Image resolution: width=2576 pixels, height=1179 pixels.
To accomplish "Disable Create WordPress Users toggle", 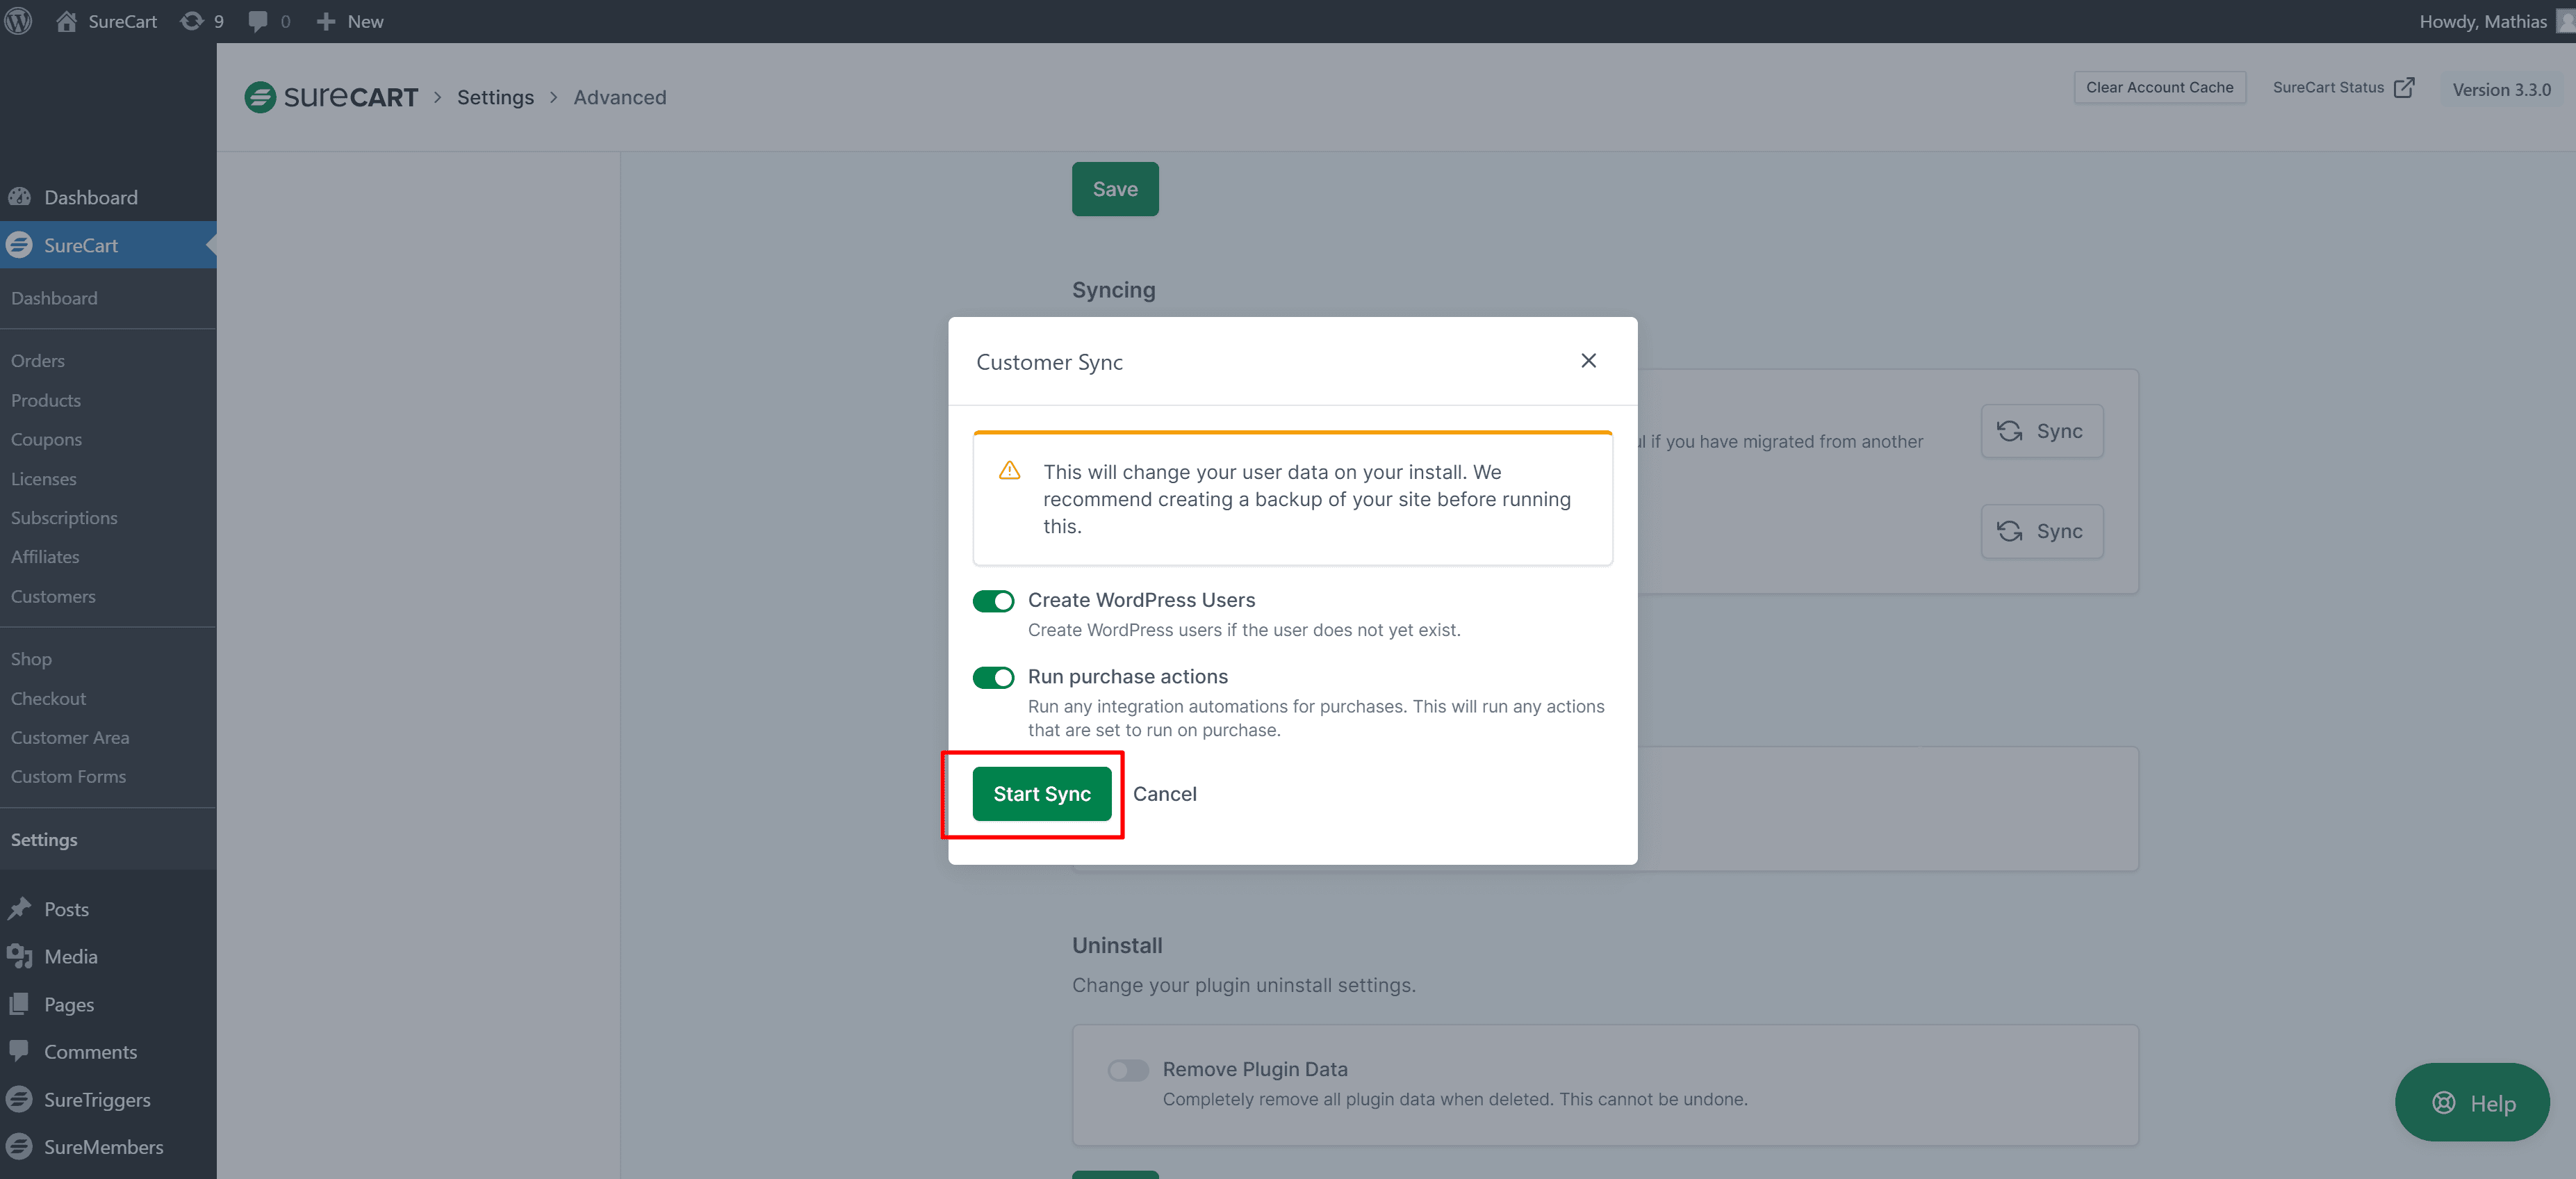I will coord(993,600).
